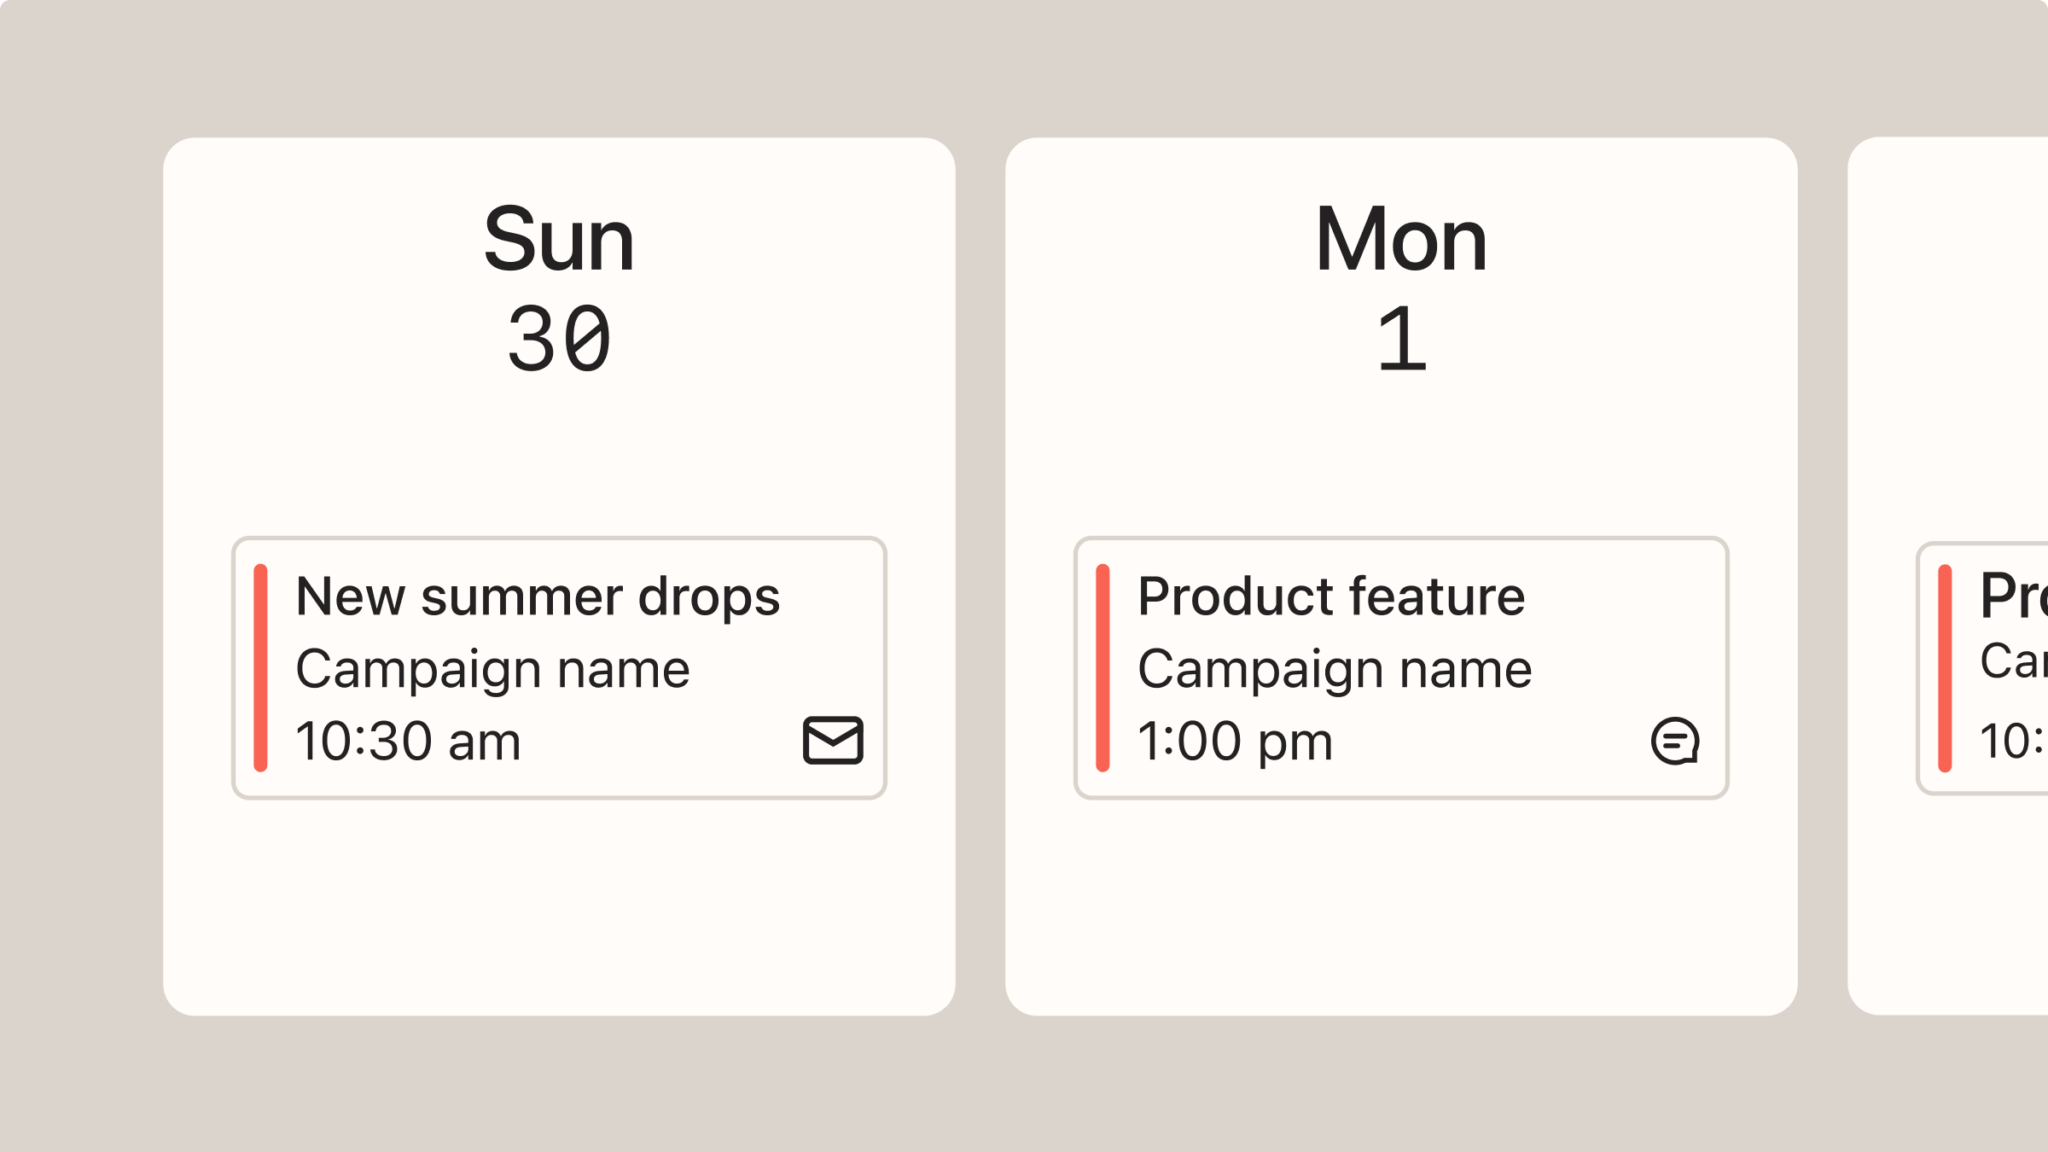Select the Mon day header

point(1401,239)
